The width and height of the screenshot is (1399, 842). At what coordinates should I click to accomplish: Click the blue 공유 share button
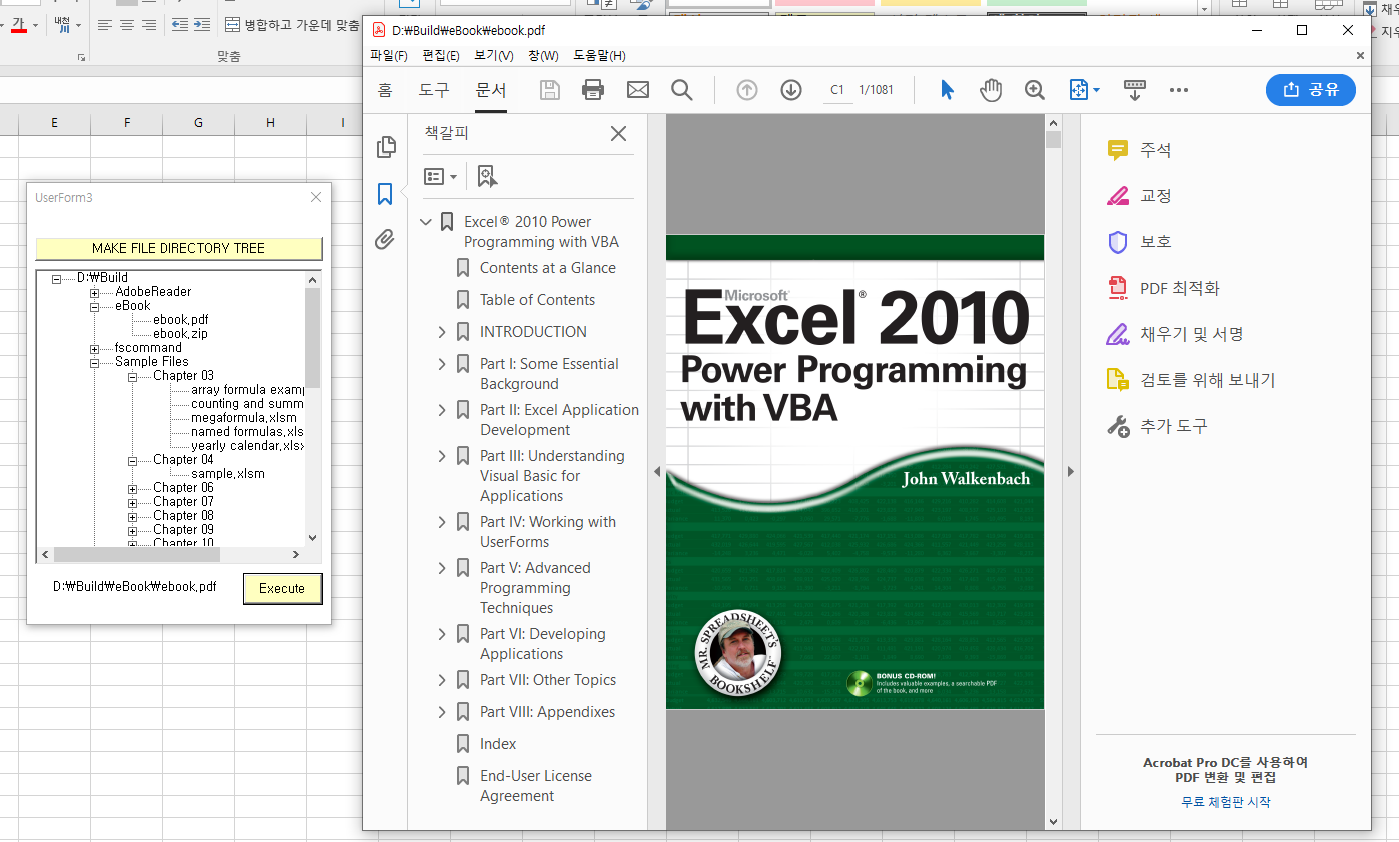pyautogui.click(x=1311, y=90)
